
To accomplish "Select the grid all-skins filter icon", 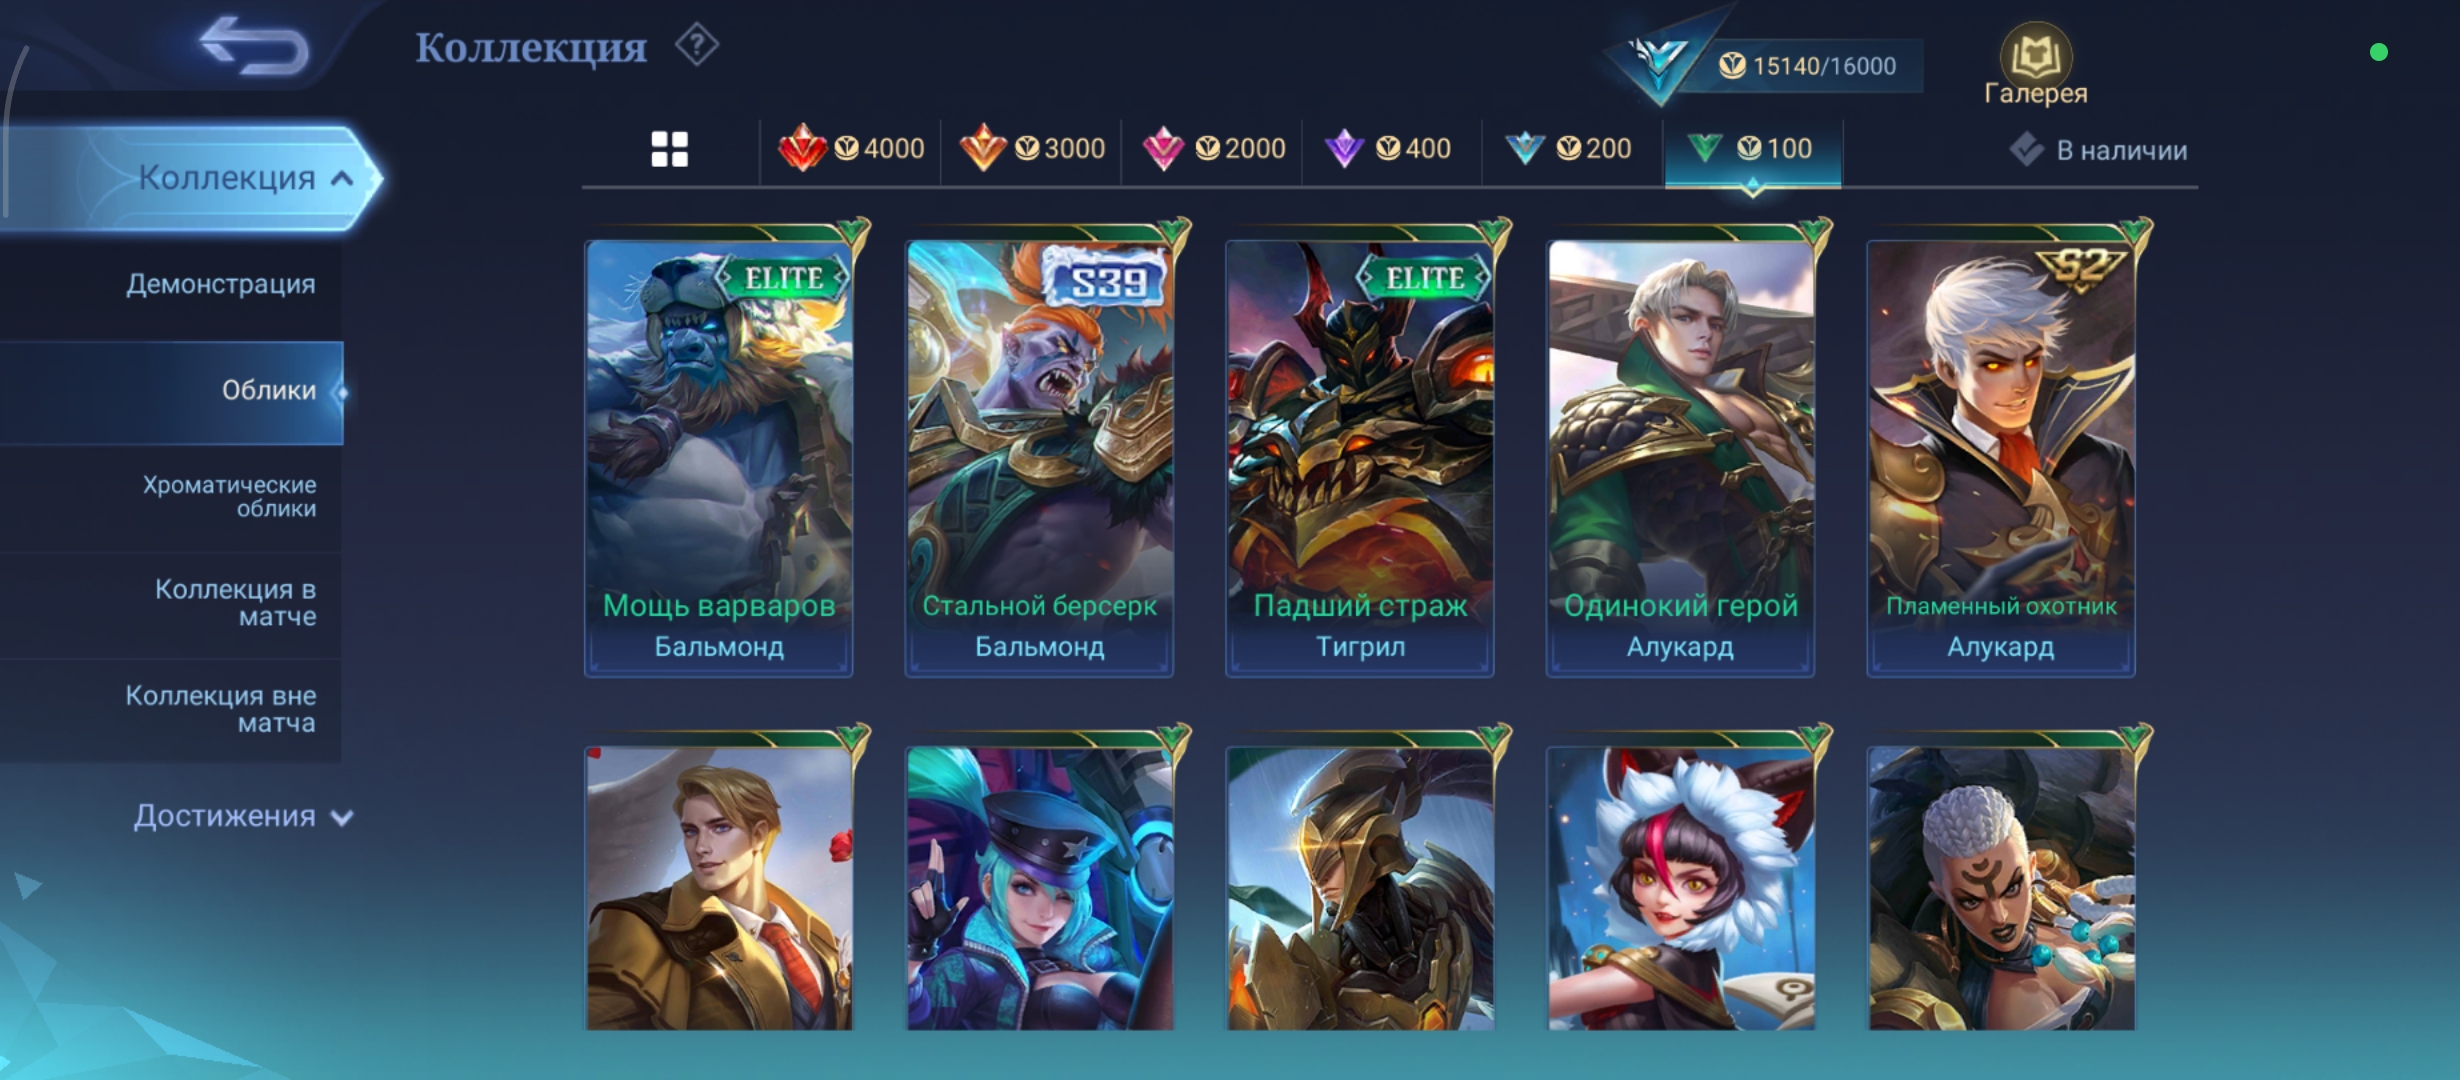I will [x=670, y=150].
